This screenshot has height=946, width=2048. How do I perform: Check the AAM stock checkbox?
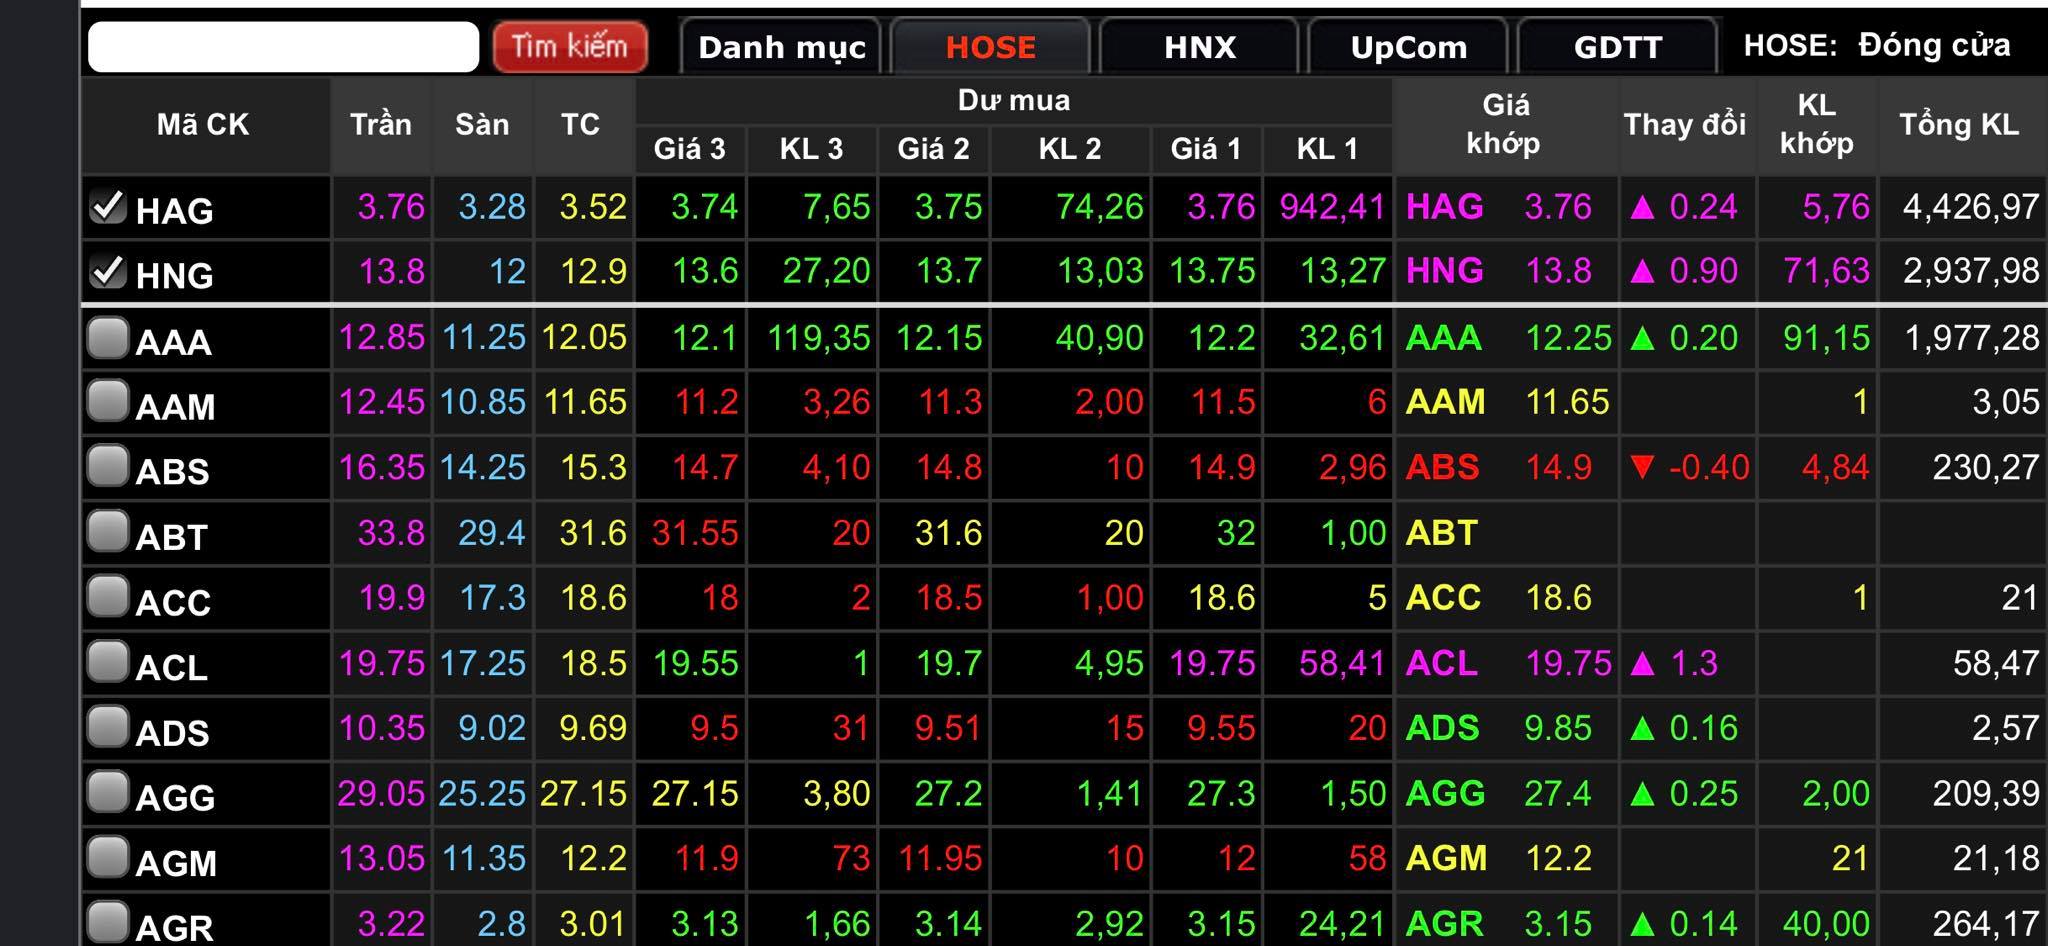[107, 402]
